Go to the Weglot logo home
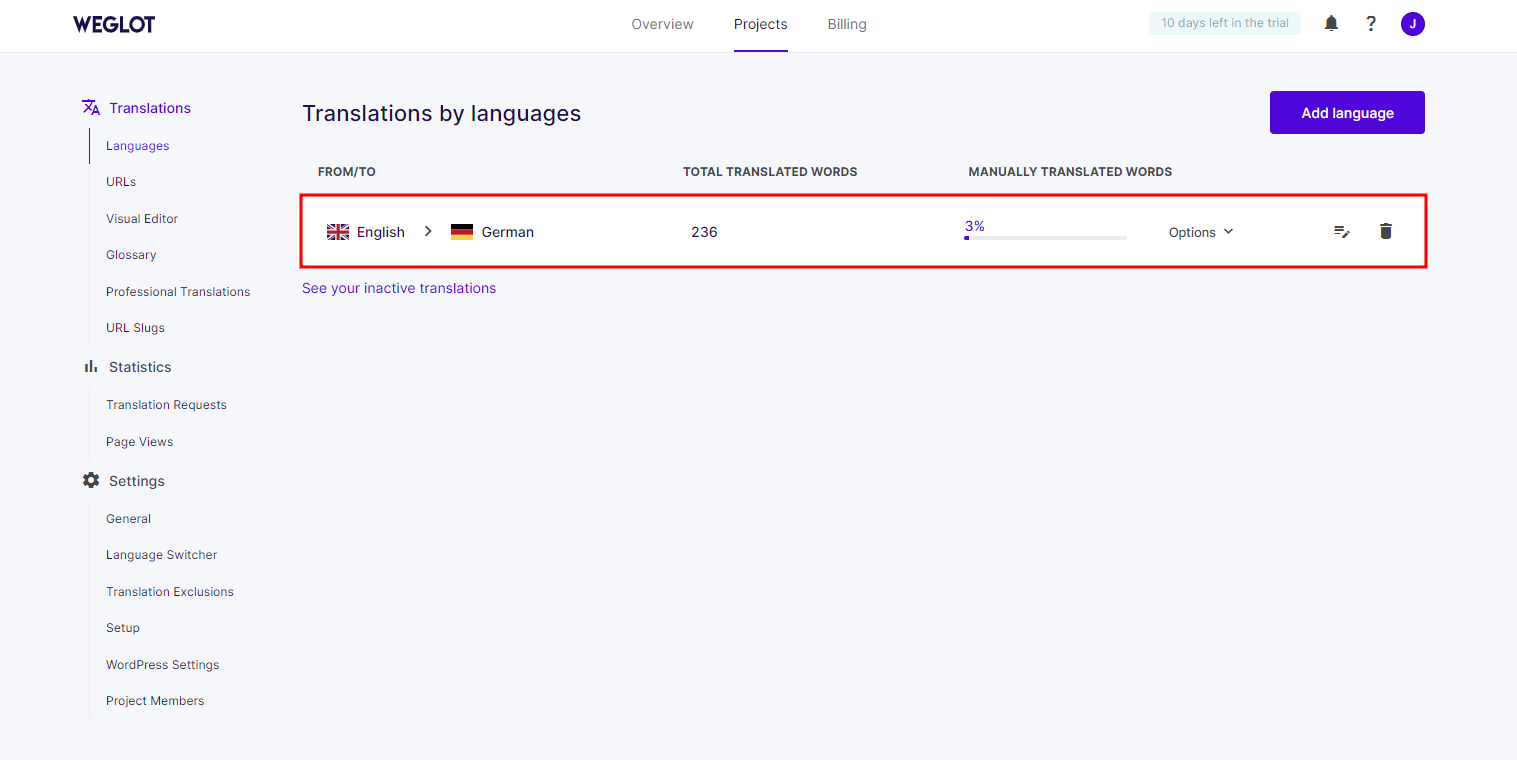The height and width of the screenshot is (760, 1517). (114, 24)
